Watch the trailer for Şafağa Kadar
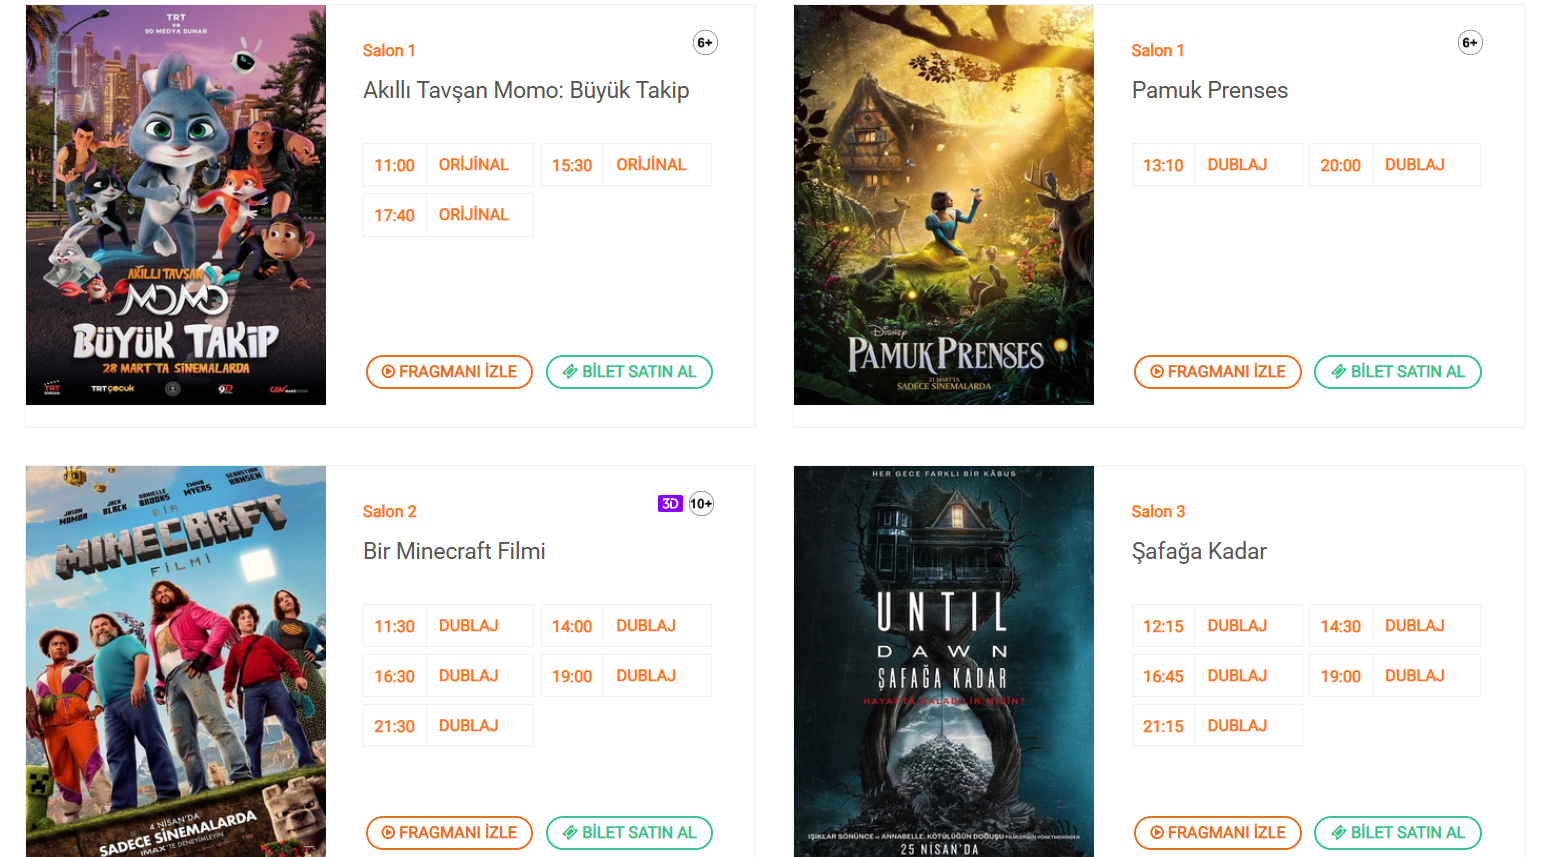 [x=1217, y=833]
